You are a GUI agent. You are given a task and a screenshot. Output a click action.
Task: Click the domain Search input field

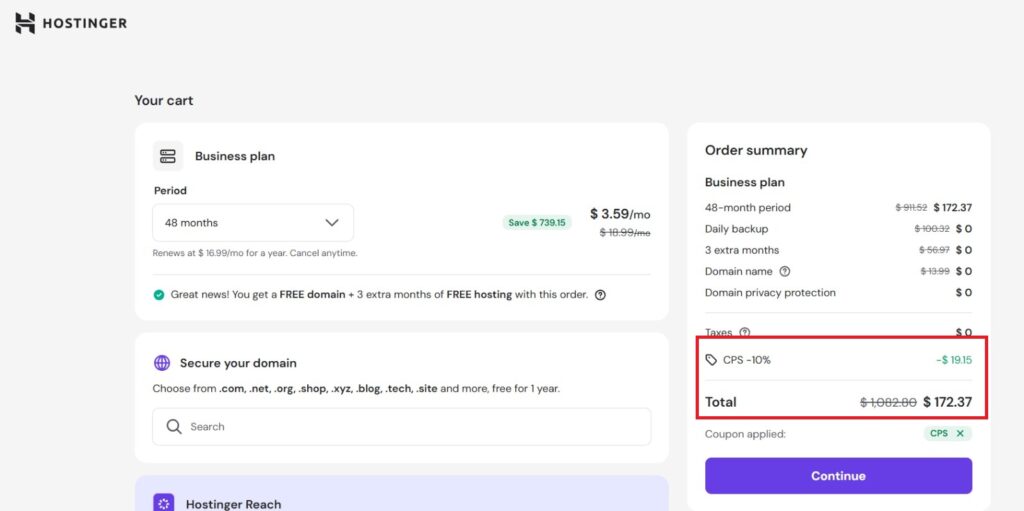tap(402, 427)
